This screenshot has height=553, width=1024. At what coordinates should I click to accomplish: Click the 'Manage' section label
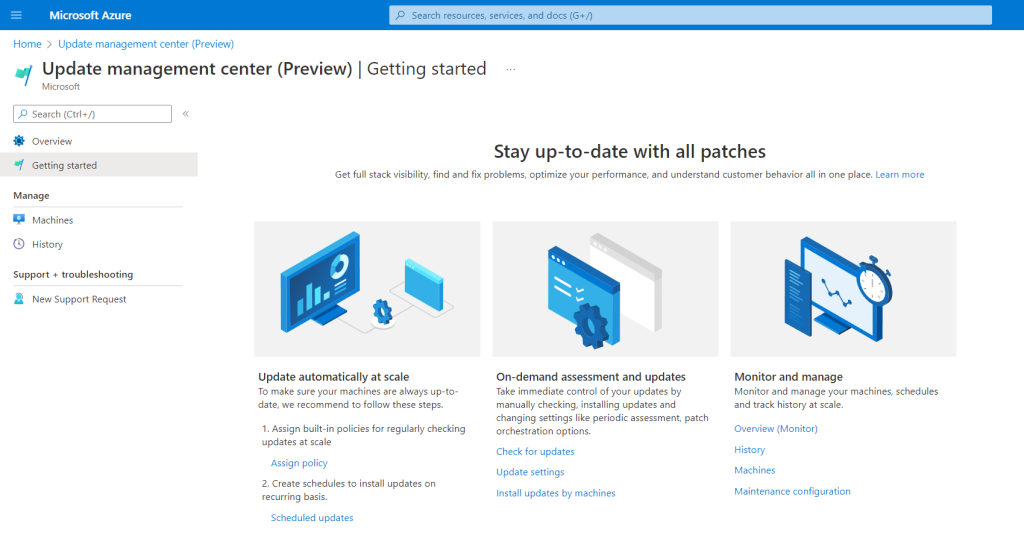(x=31, y=195)
